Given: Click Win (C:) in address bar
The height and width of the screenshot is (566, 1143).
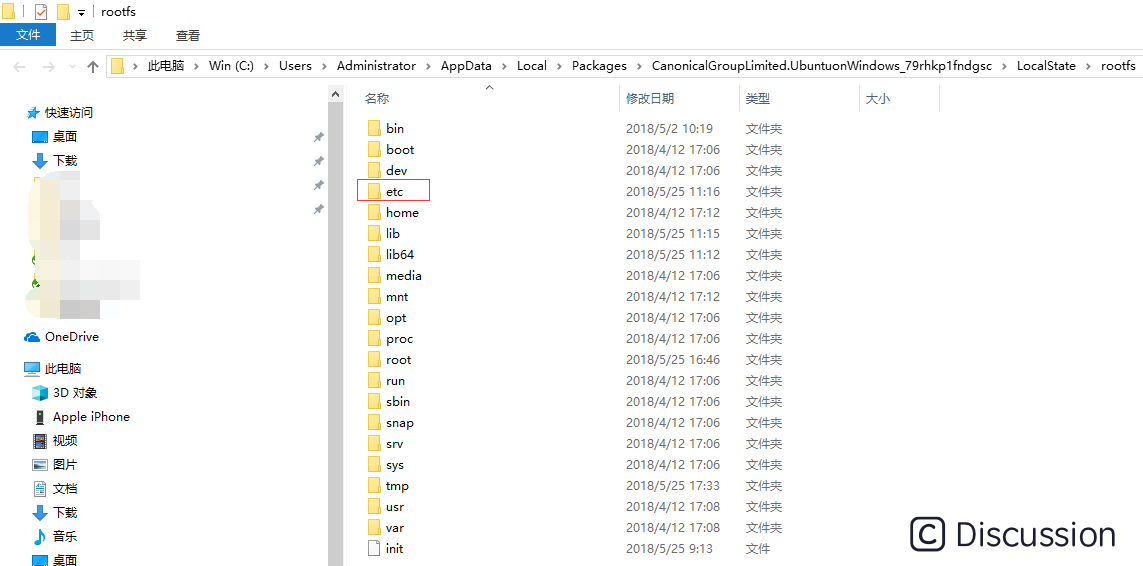Looking at the screenshot, I should pos(231,66).
